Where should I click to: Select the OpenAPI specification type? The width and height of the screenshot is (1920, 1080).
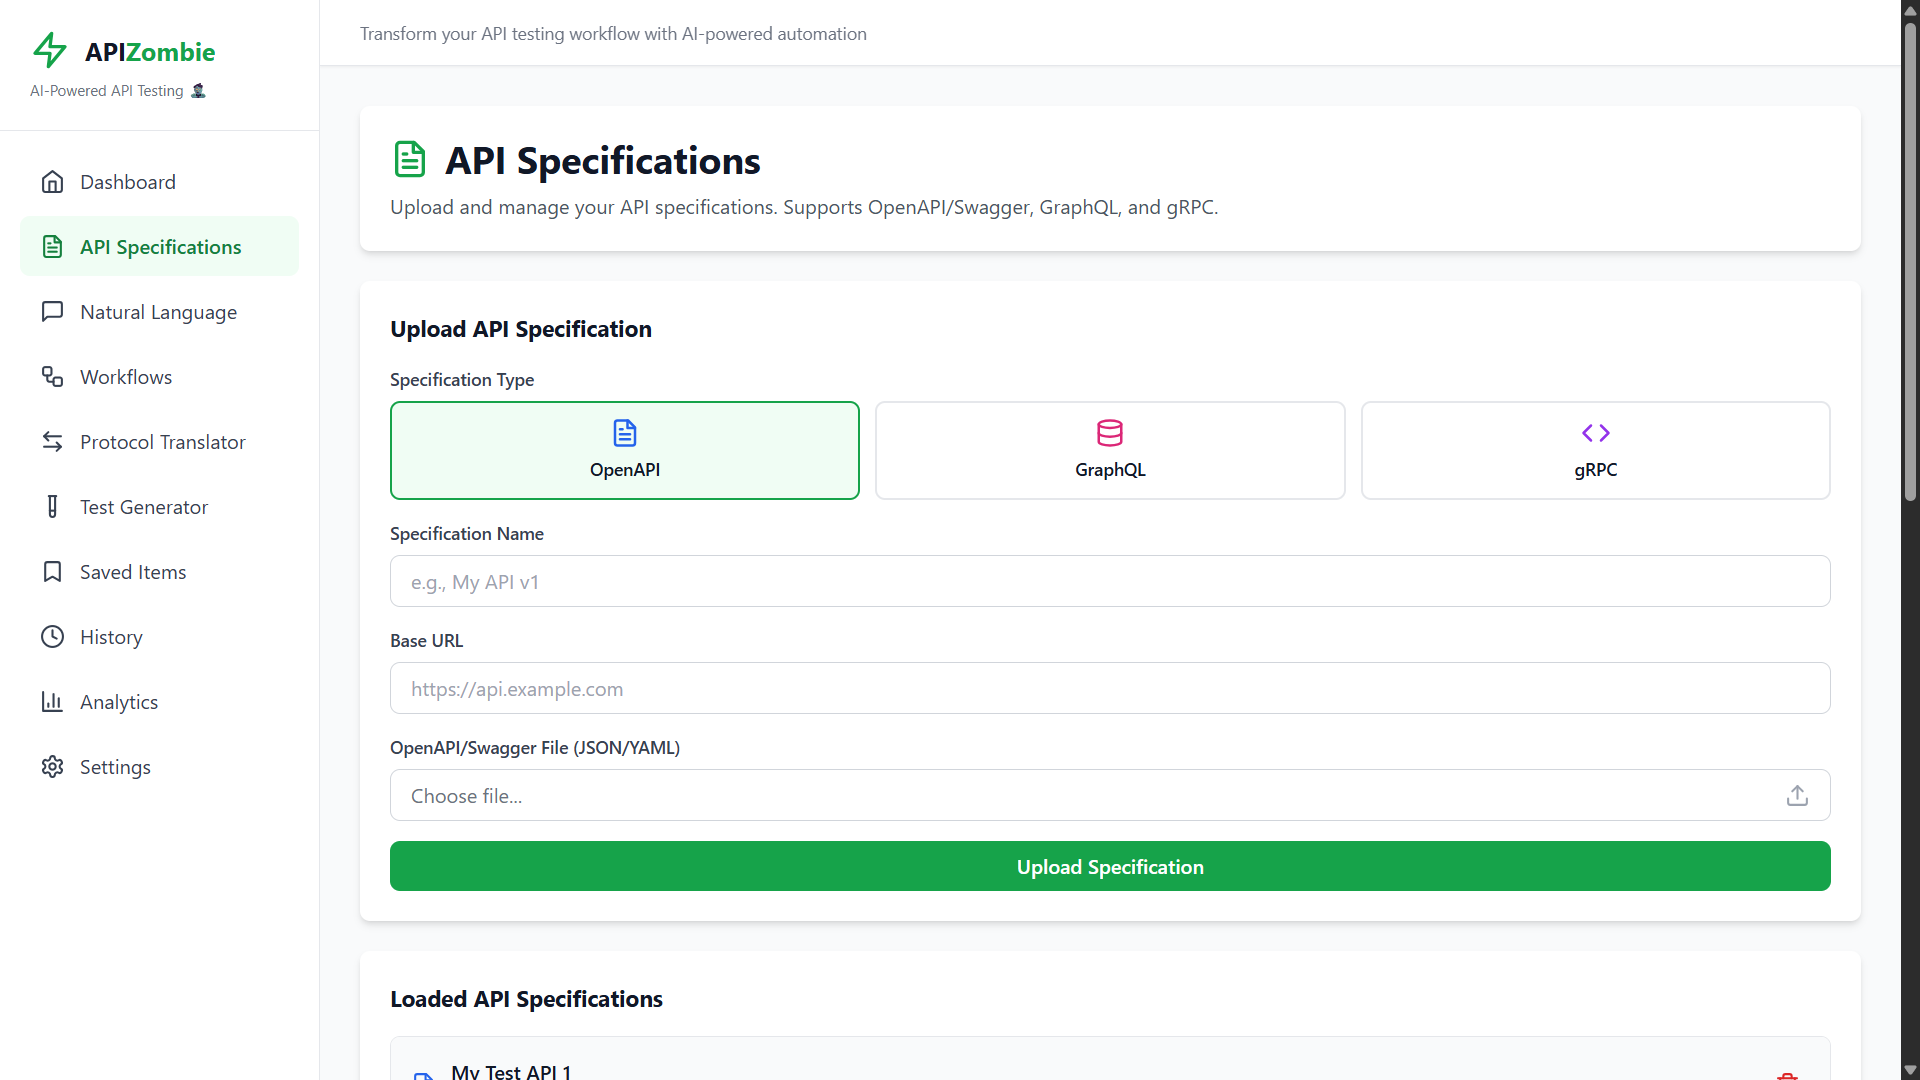point(624,450)
